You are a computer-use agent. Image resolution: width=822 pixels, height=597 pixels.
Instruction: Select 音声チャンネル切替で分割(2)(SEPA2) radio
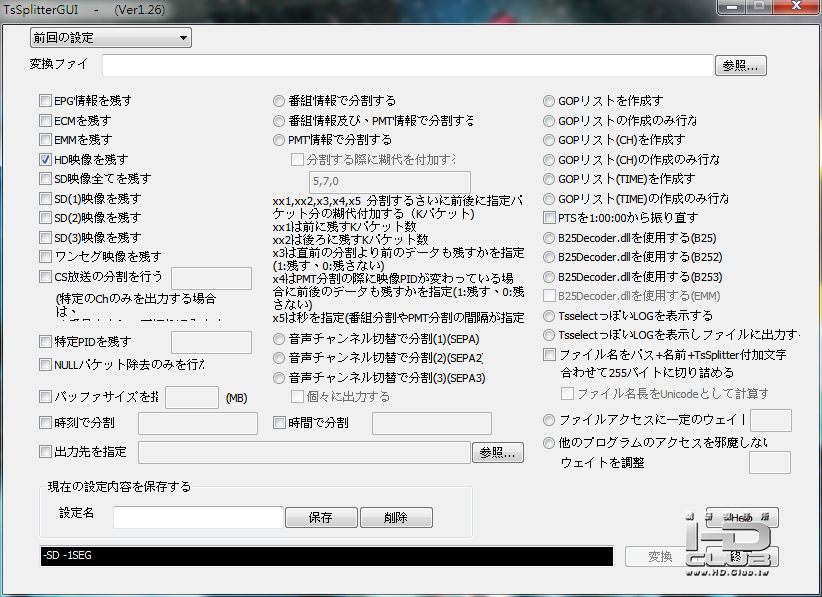279,358
